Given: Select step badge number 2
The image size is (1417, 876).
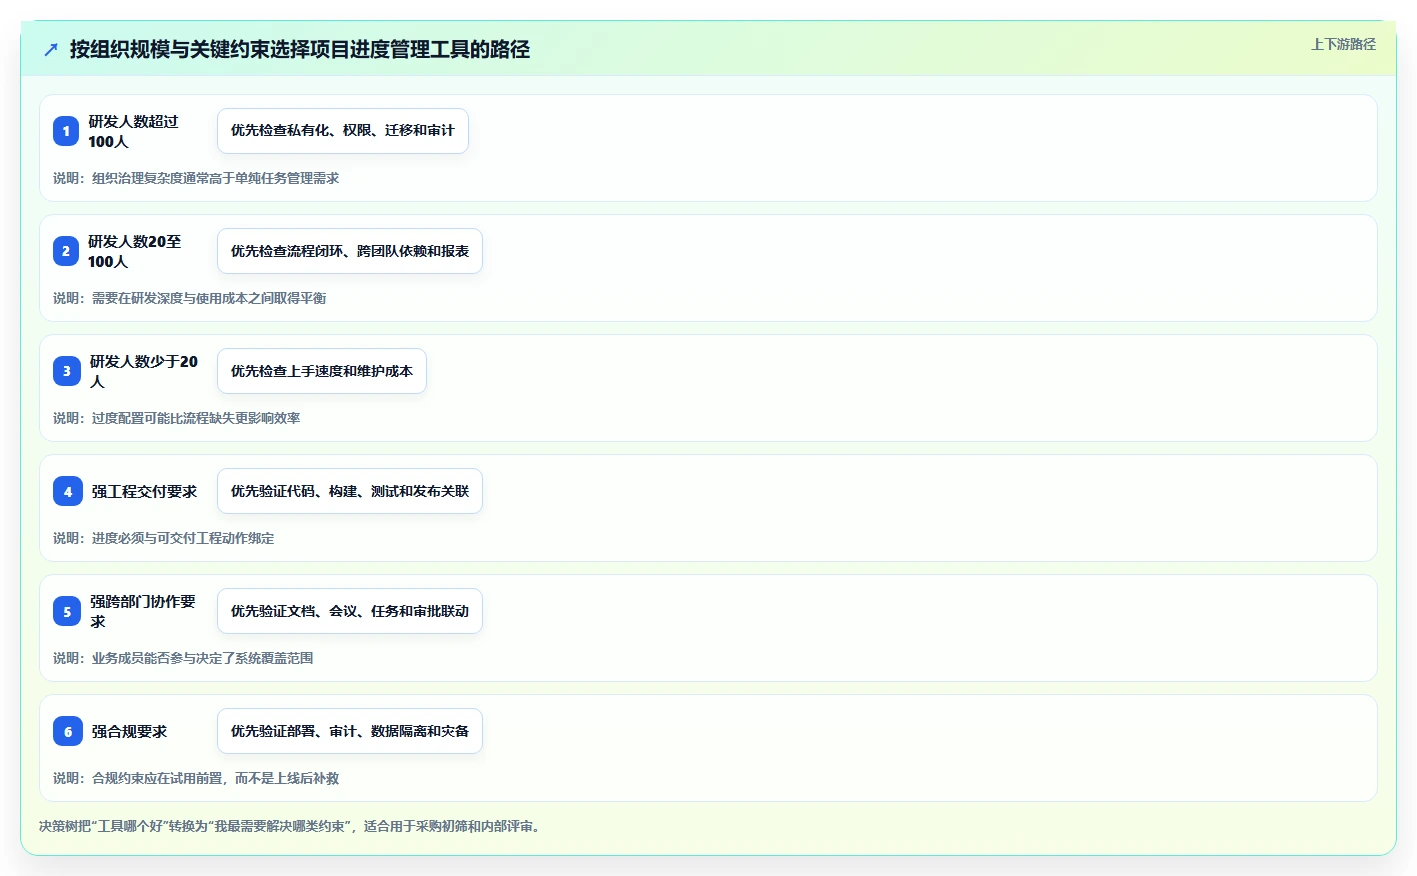Looking at the screenshot, I should pyautogui.click(x=66, y=251).
